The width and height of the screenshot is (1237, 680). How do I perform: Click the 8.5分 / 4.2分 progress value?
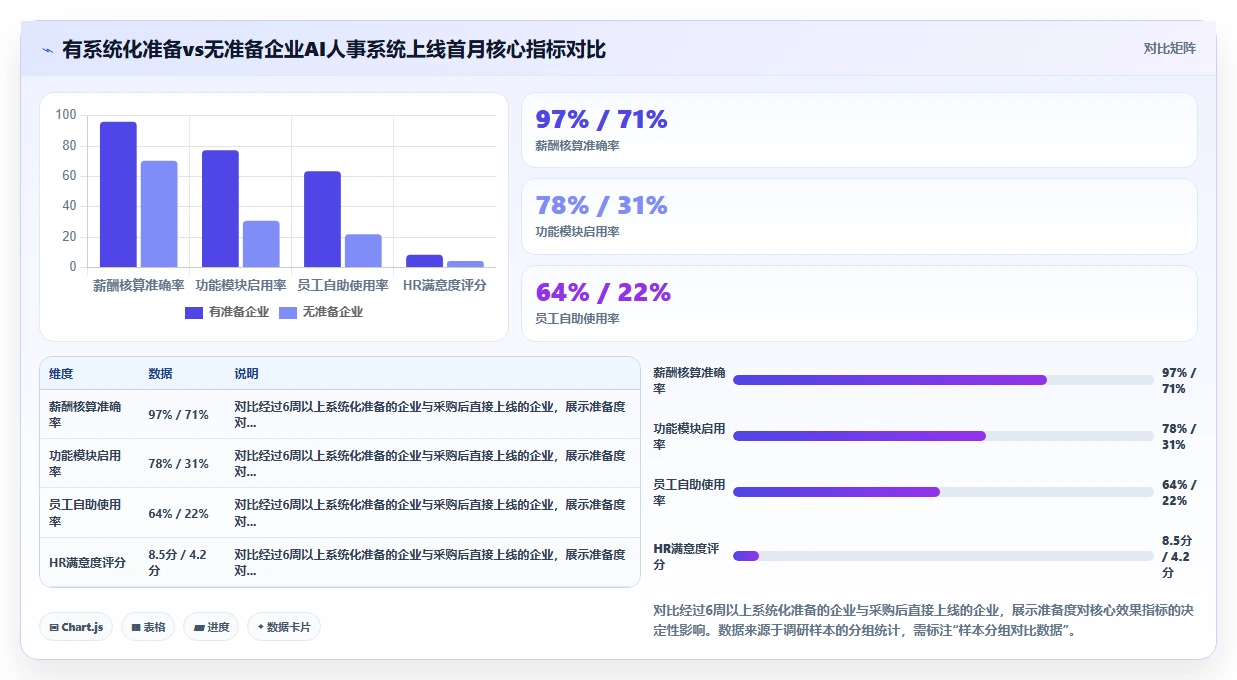click(1178, 556)
